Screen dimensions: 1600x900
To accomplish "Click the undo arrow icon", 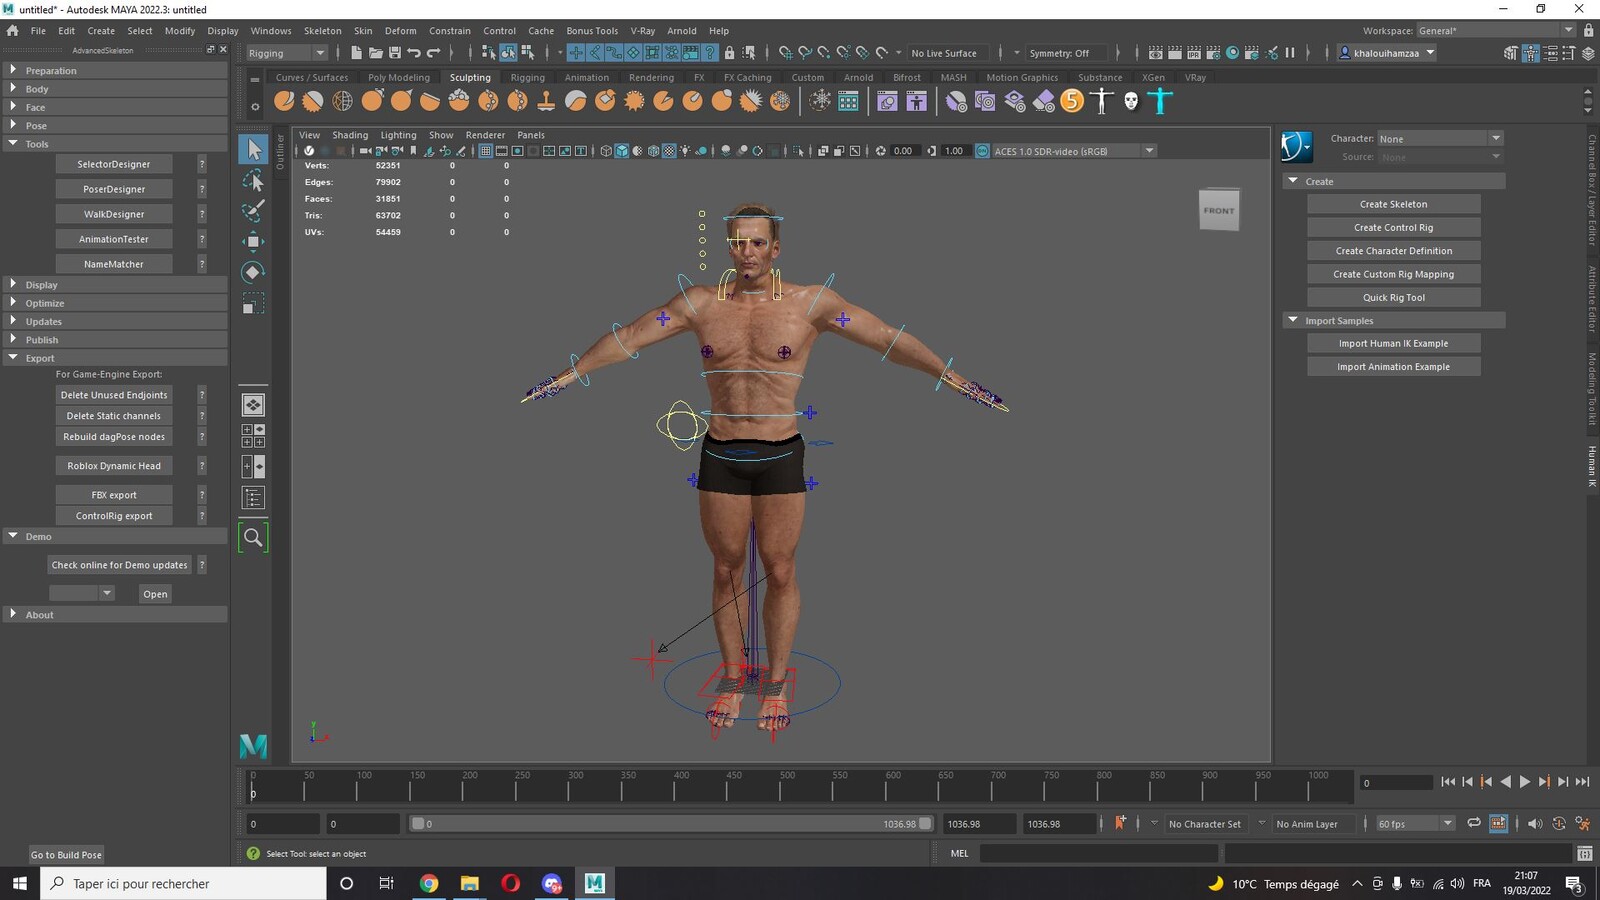I will 414,53.
